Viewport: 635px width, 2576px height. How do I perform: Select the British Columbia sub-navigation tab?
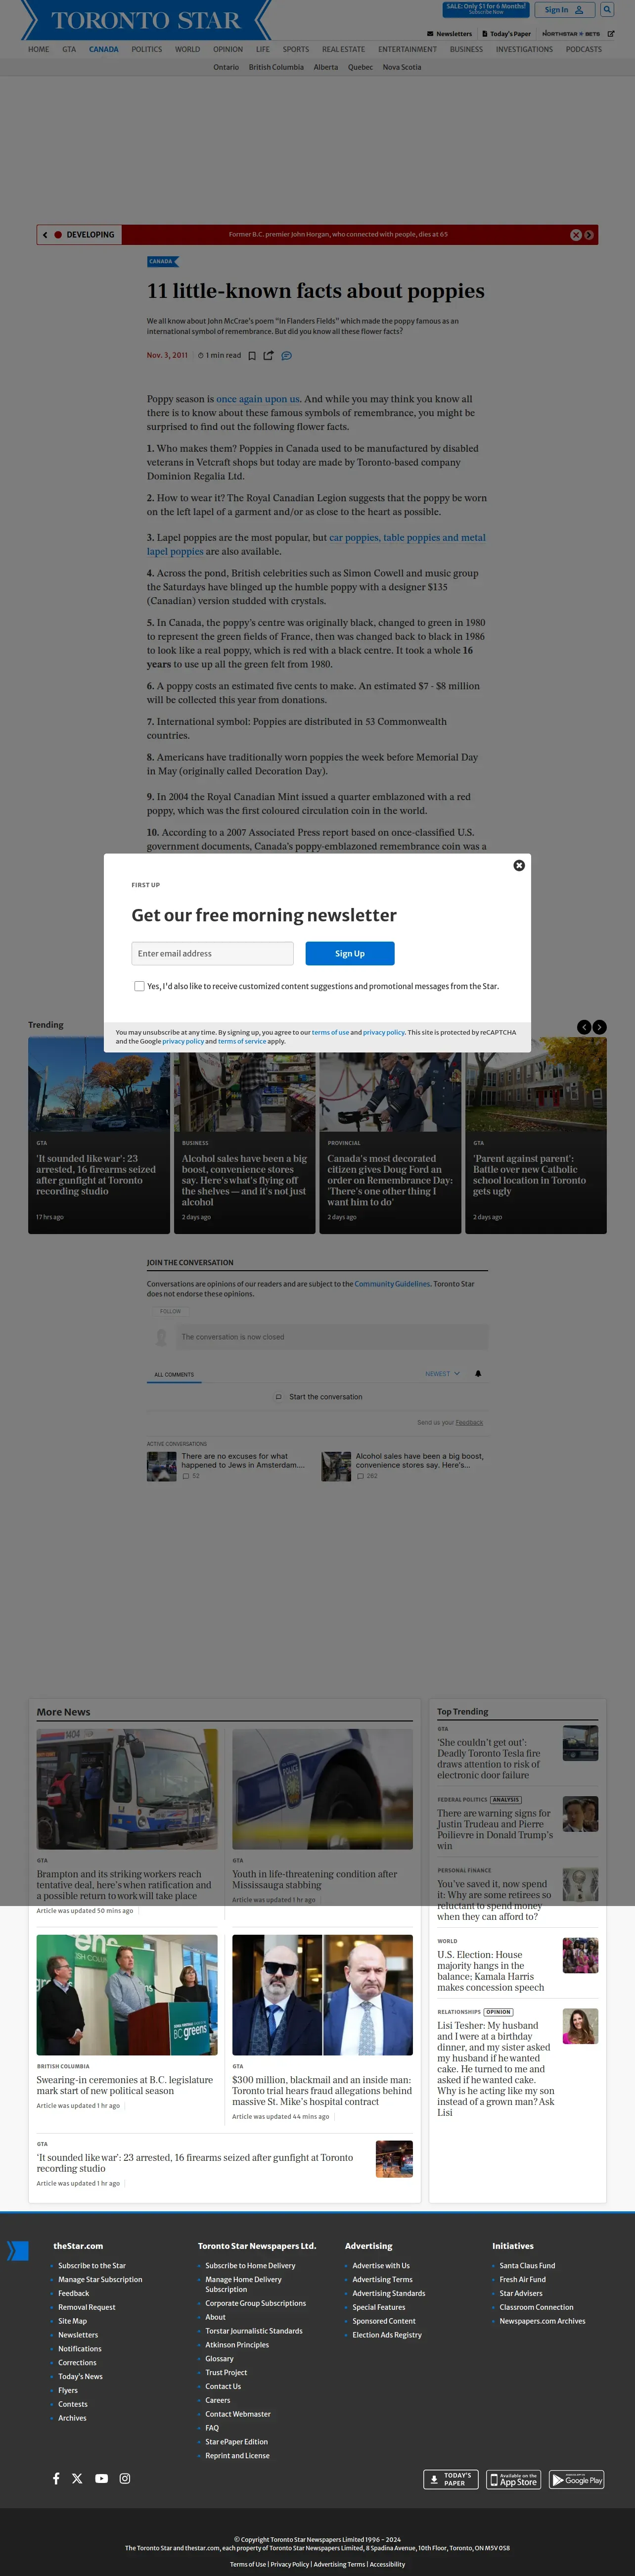pyautogui.click(x=276, y=67)
